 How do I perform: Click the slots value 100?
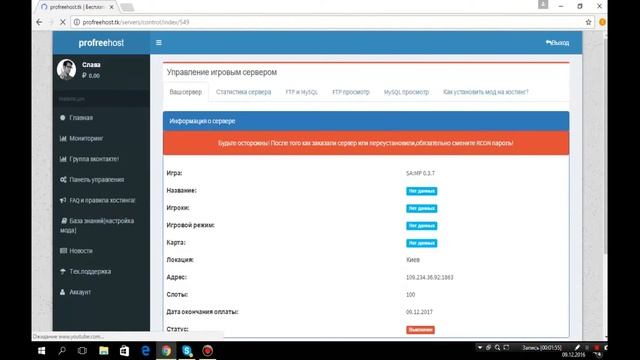point(411,295)
